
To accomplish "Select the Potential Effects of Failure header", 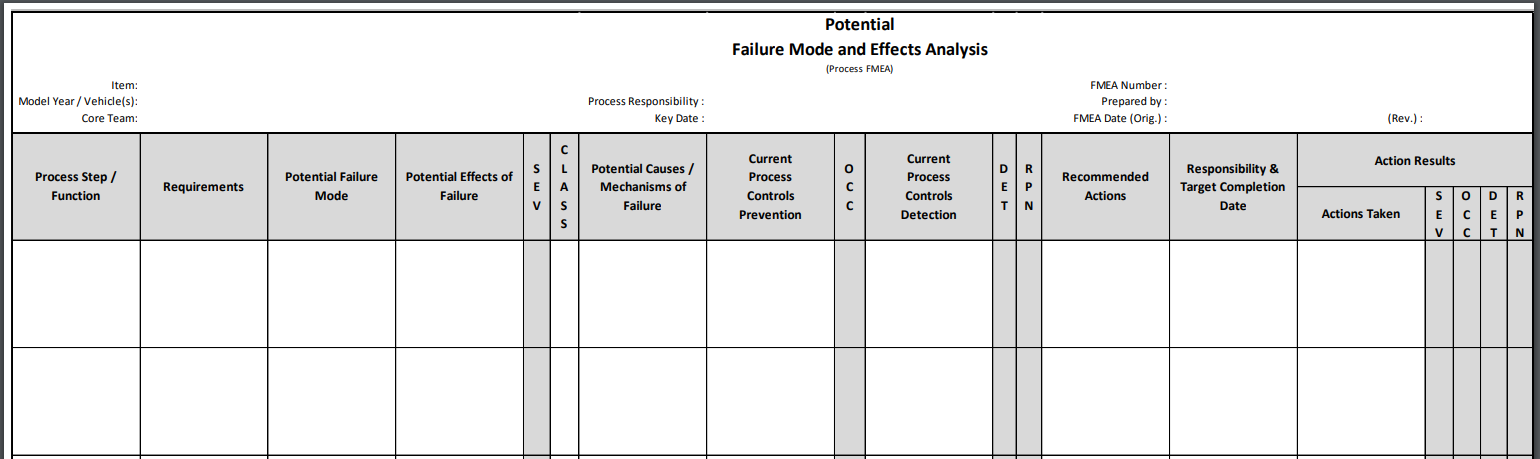I will [459, 186].
